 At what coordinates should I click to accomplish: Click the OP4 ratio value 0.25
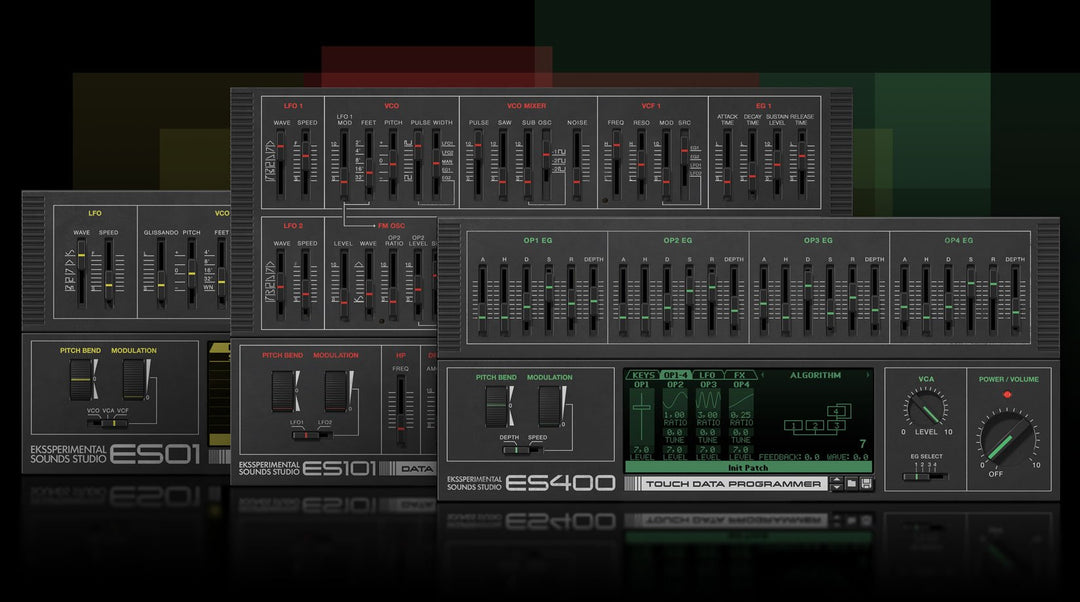740,415
